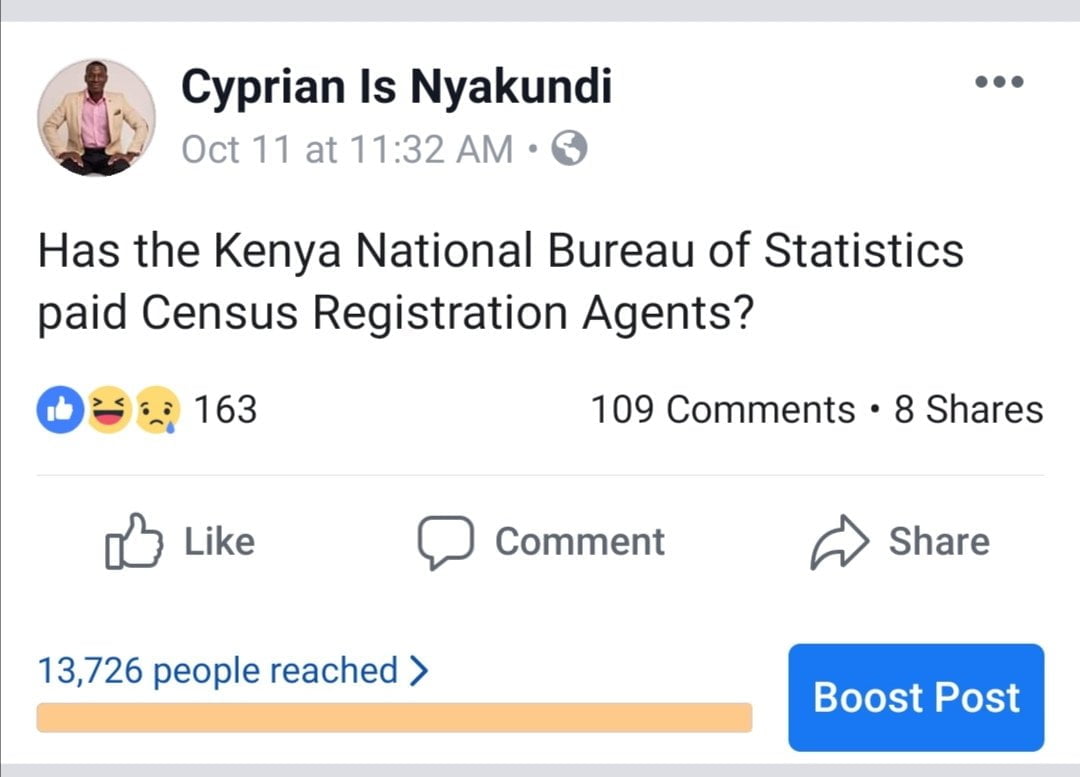1080x777 pixels.
Task: Click the thumbs-up outline Like icon
Action: tap(133, 542)
